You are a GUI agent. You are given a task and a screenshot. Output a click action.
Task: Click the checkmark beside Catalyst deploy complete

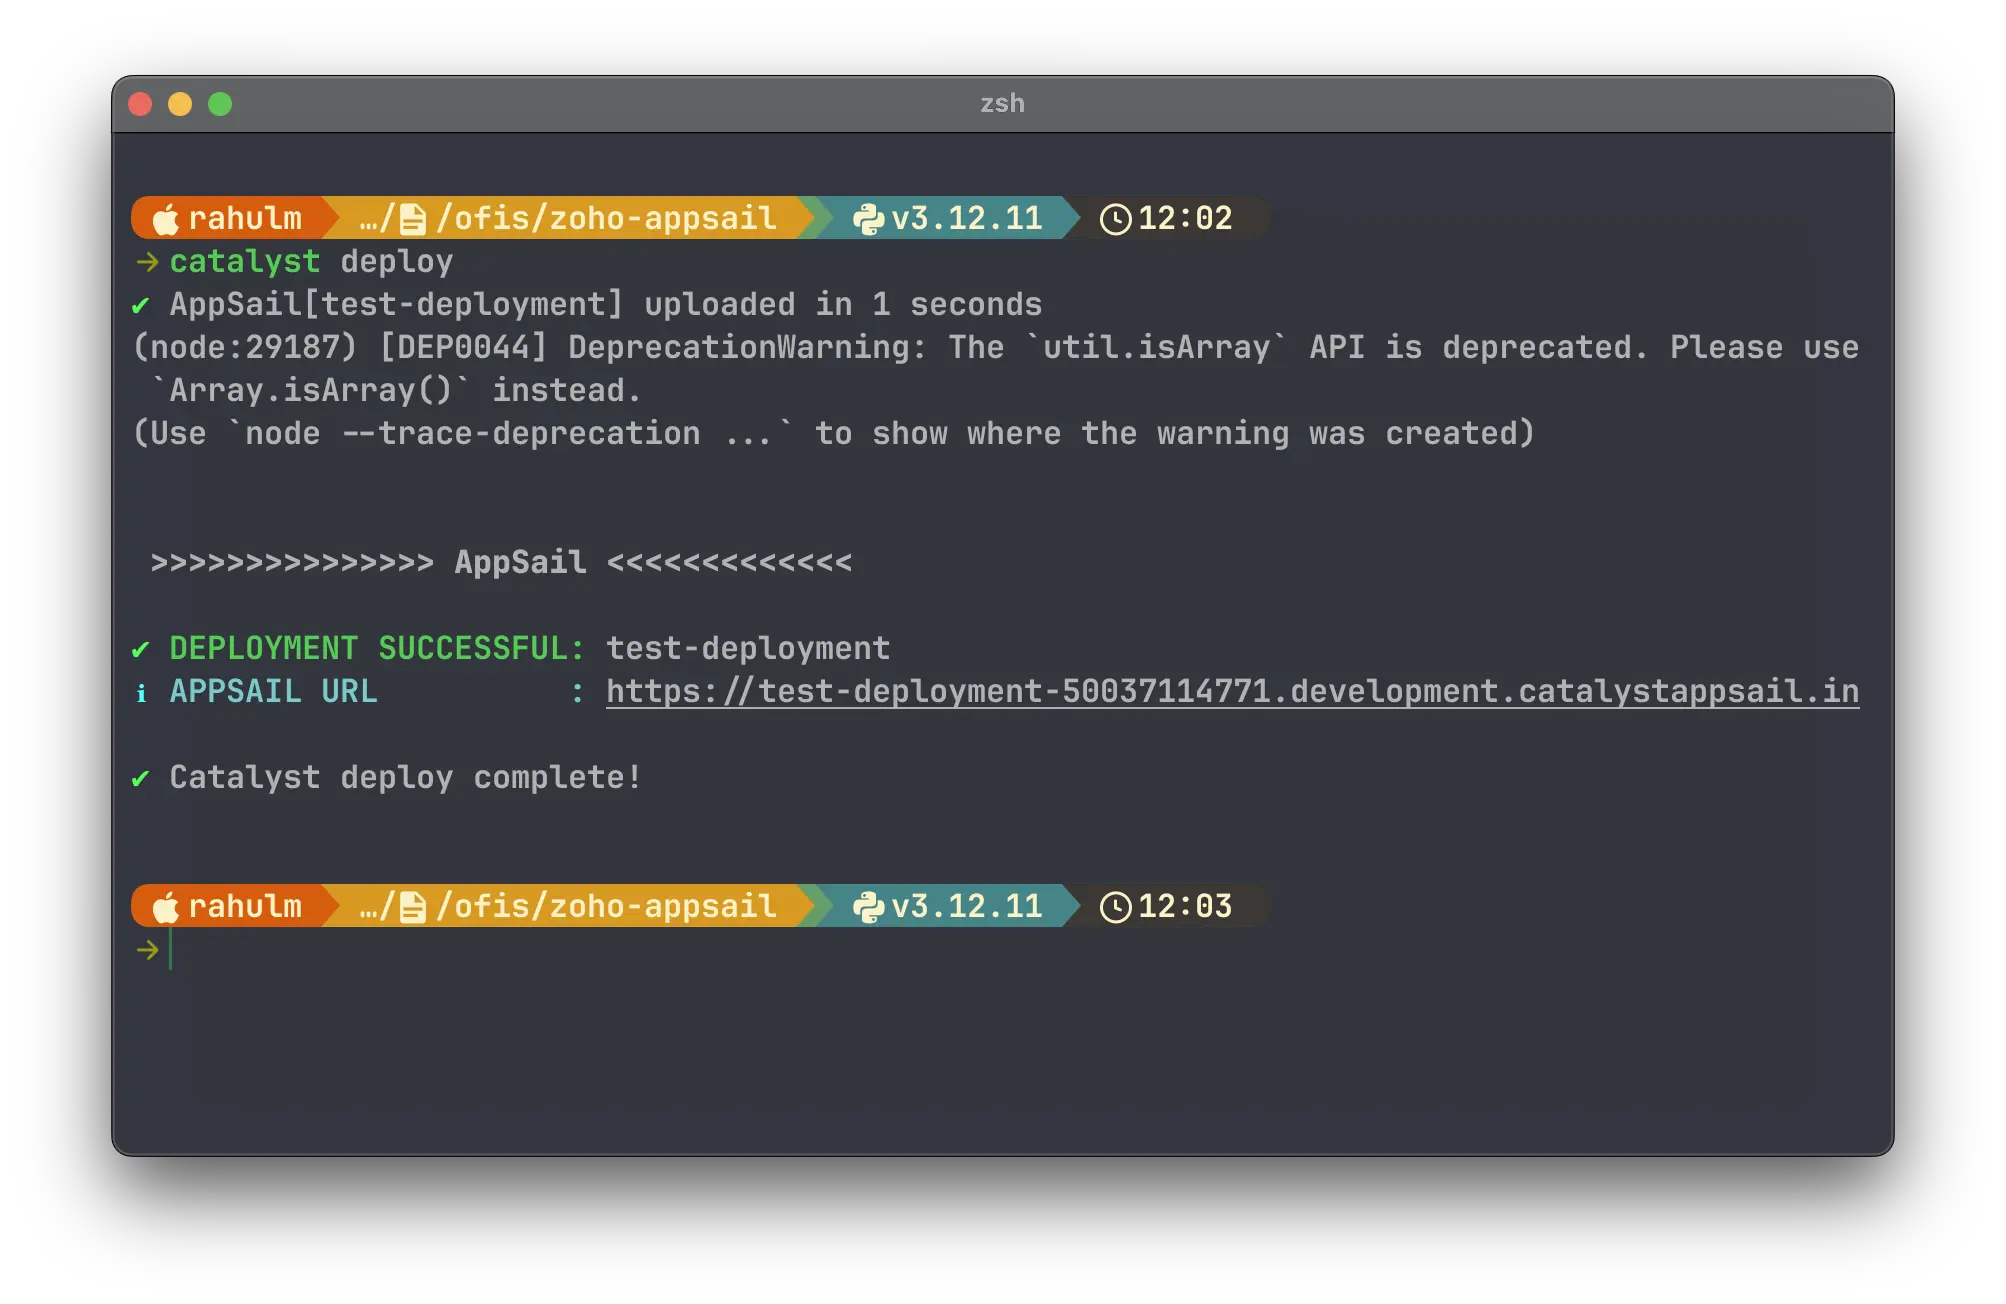(x=141, y=777)
